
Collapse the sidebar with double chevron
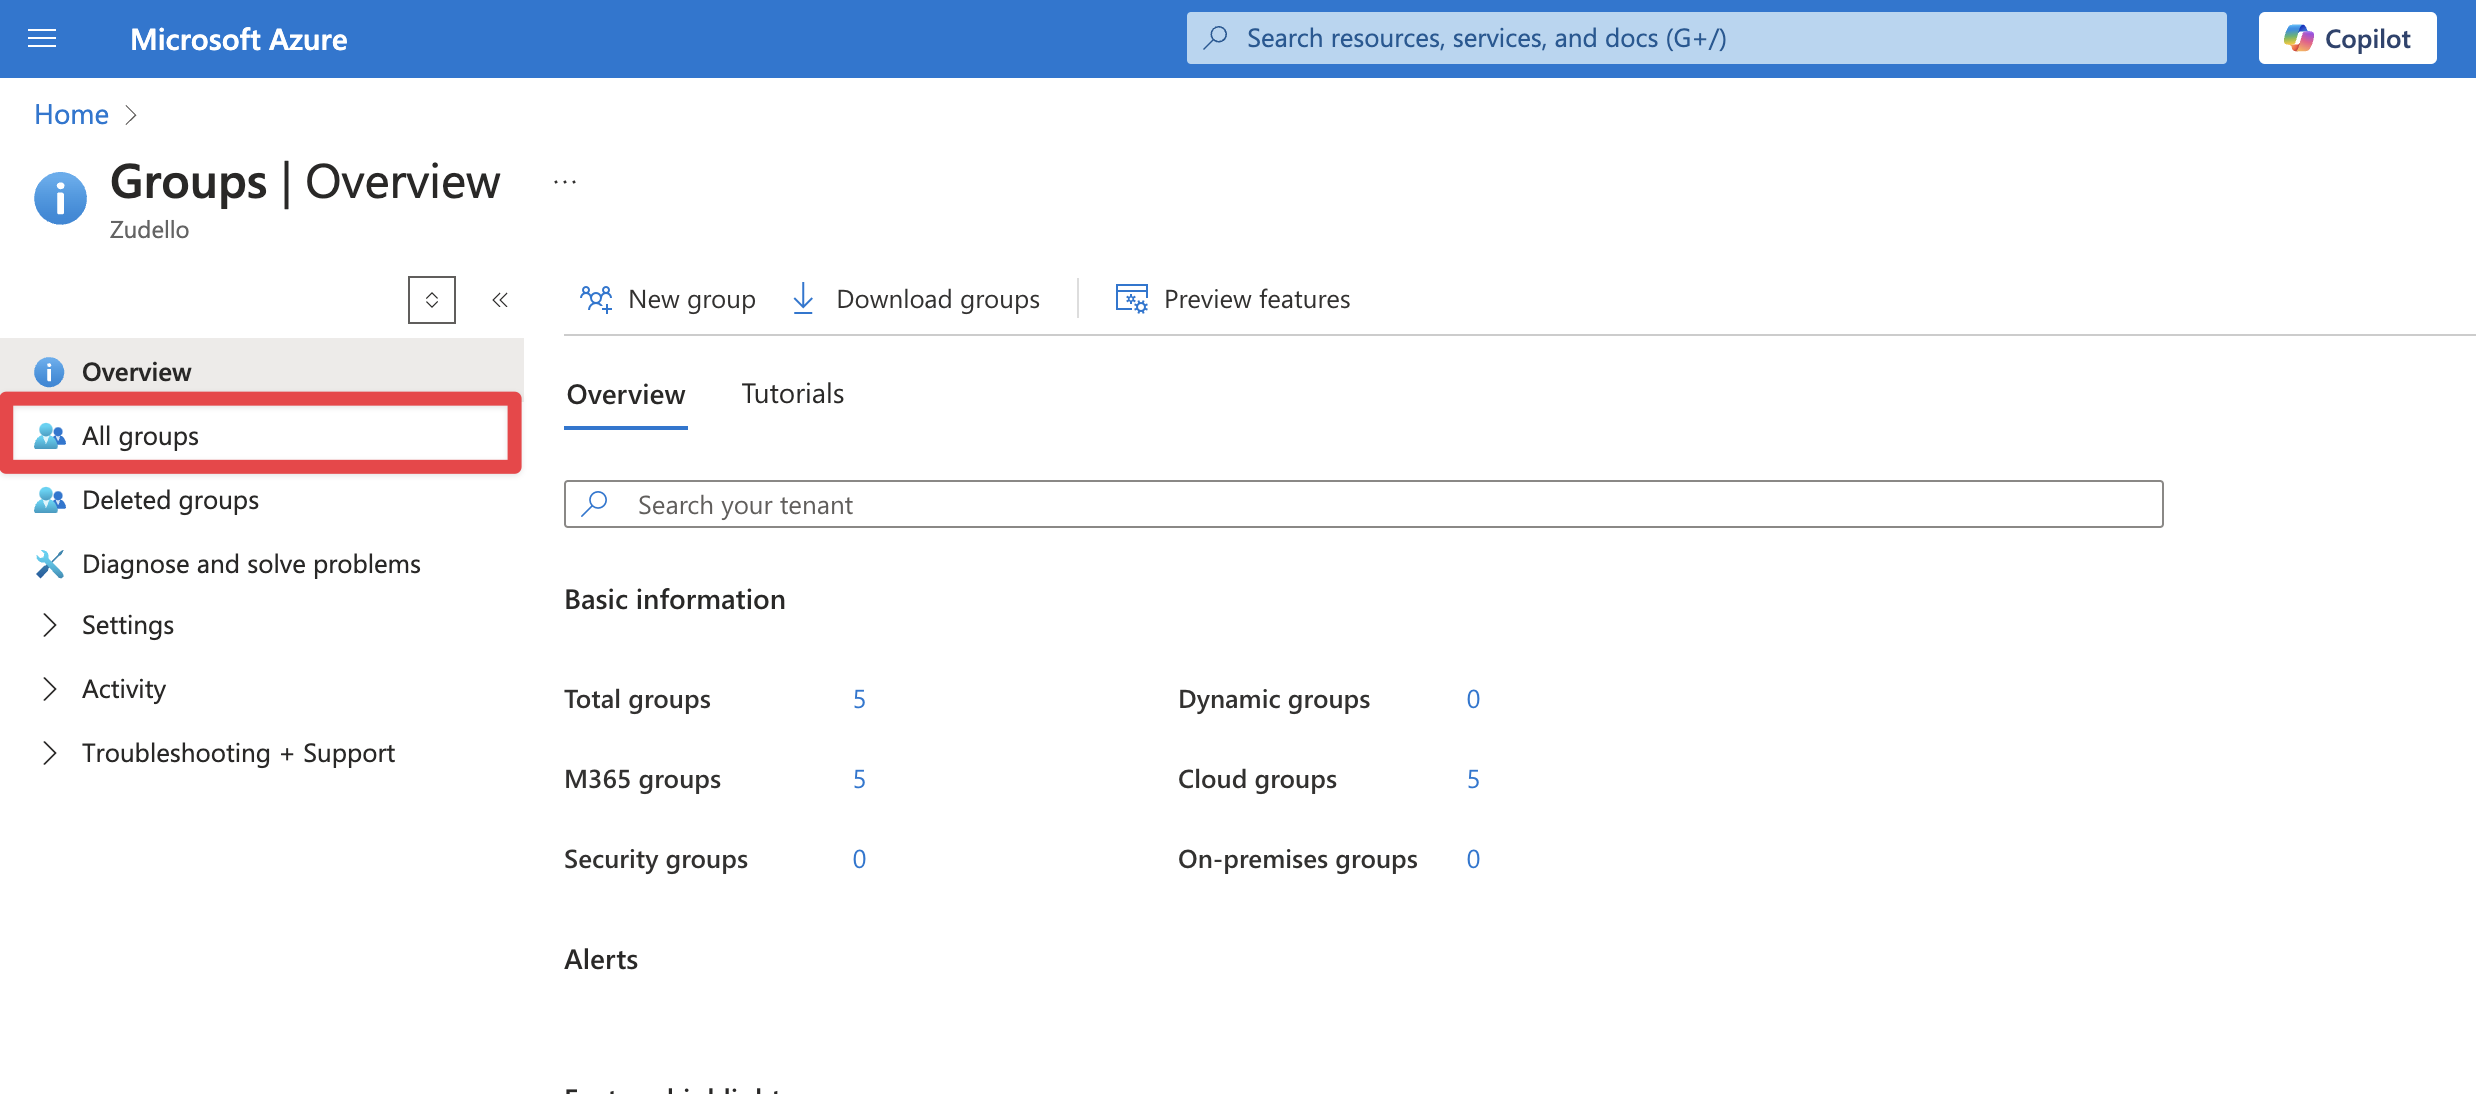pos(500,300)
